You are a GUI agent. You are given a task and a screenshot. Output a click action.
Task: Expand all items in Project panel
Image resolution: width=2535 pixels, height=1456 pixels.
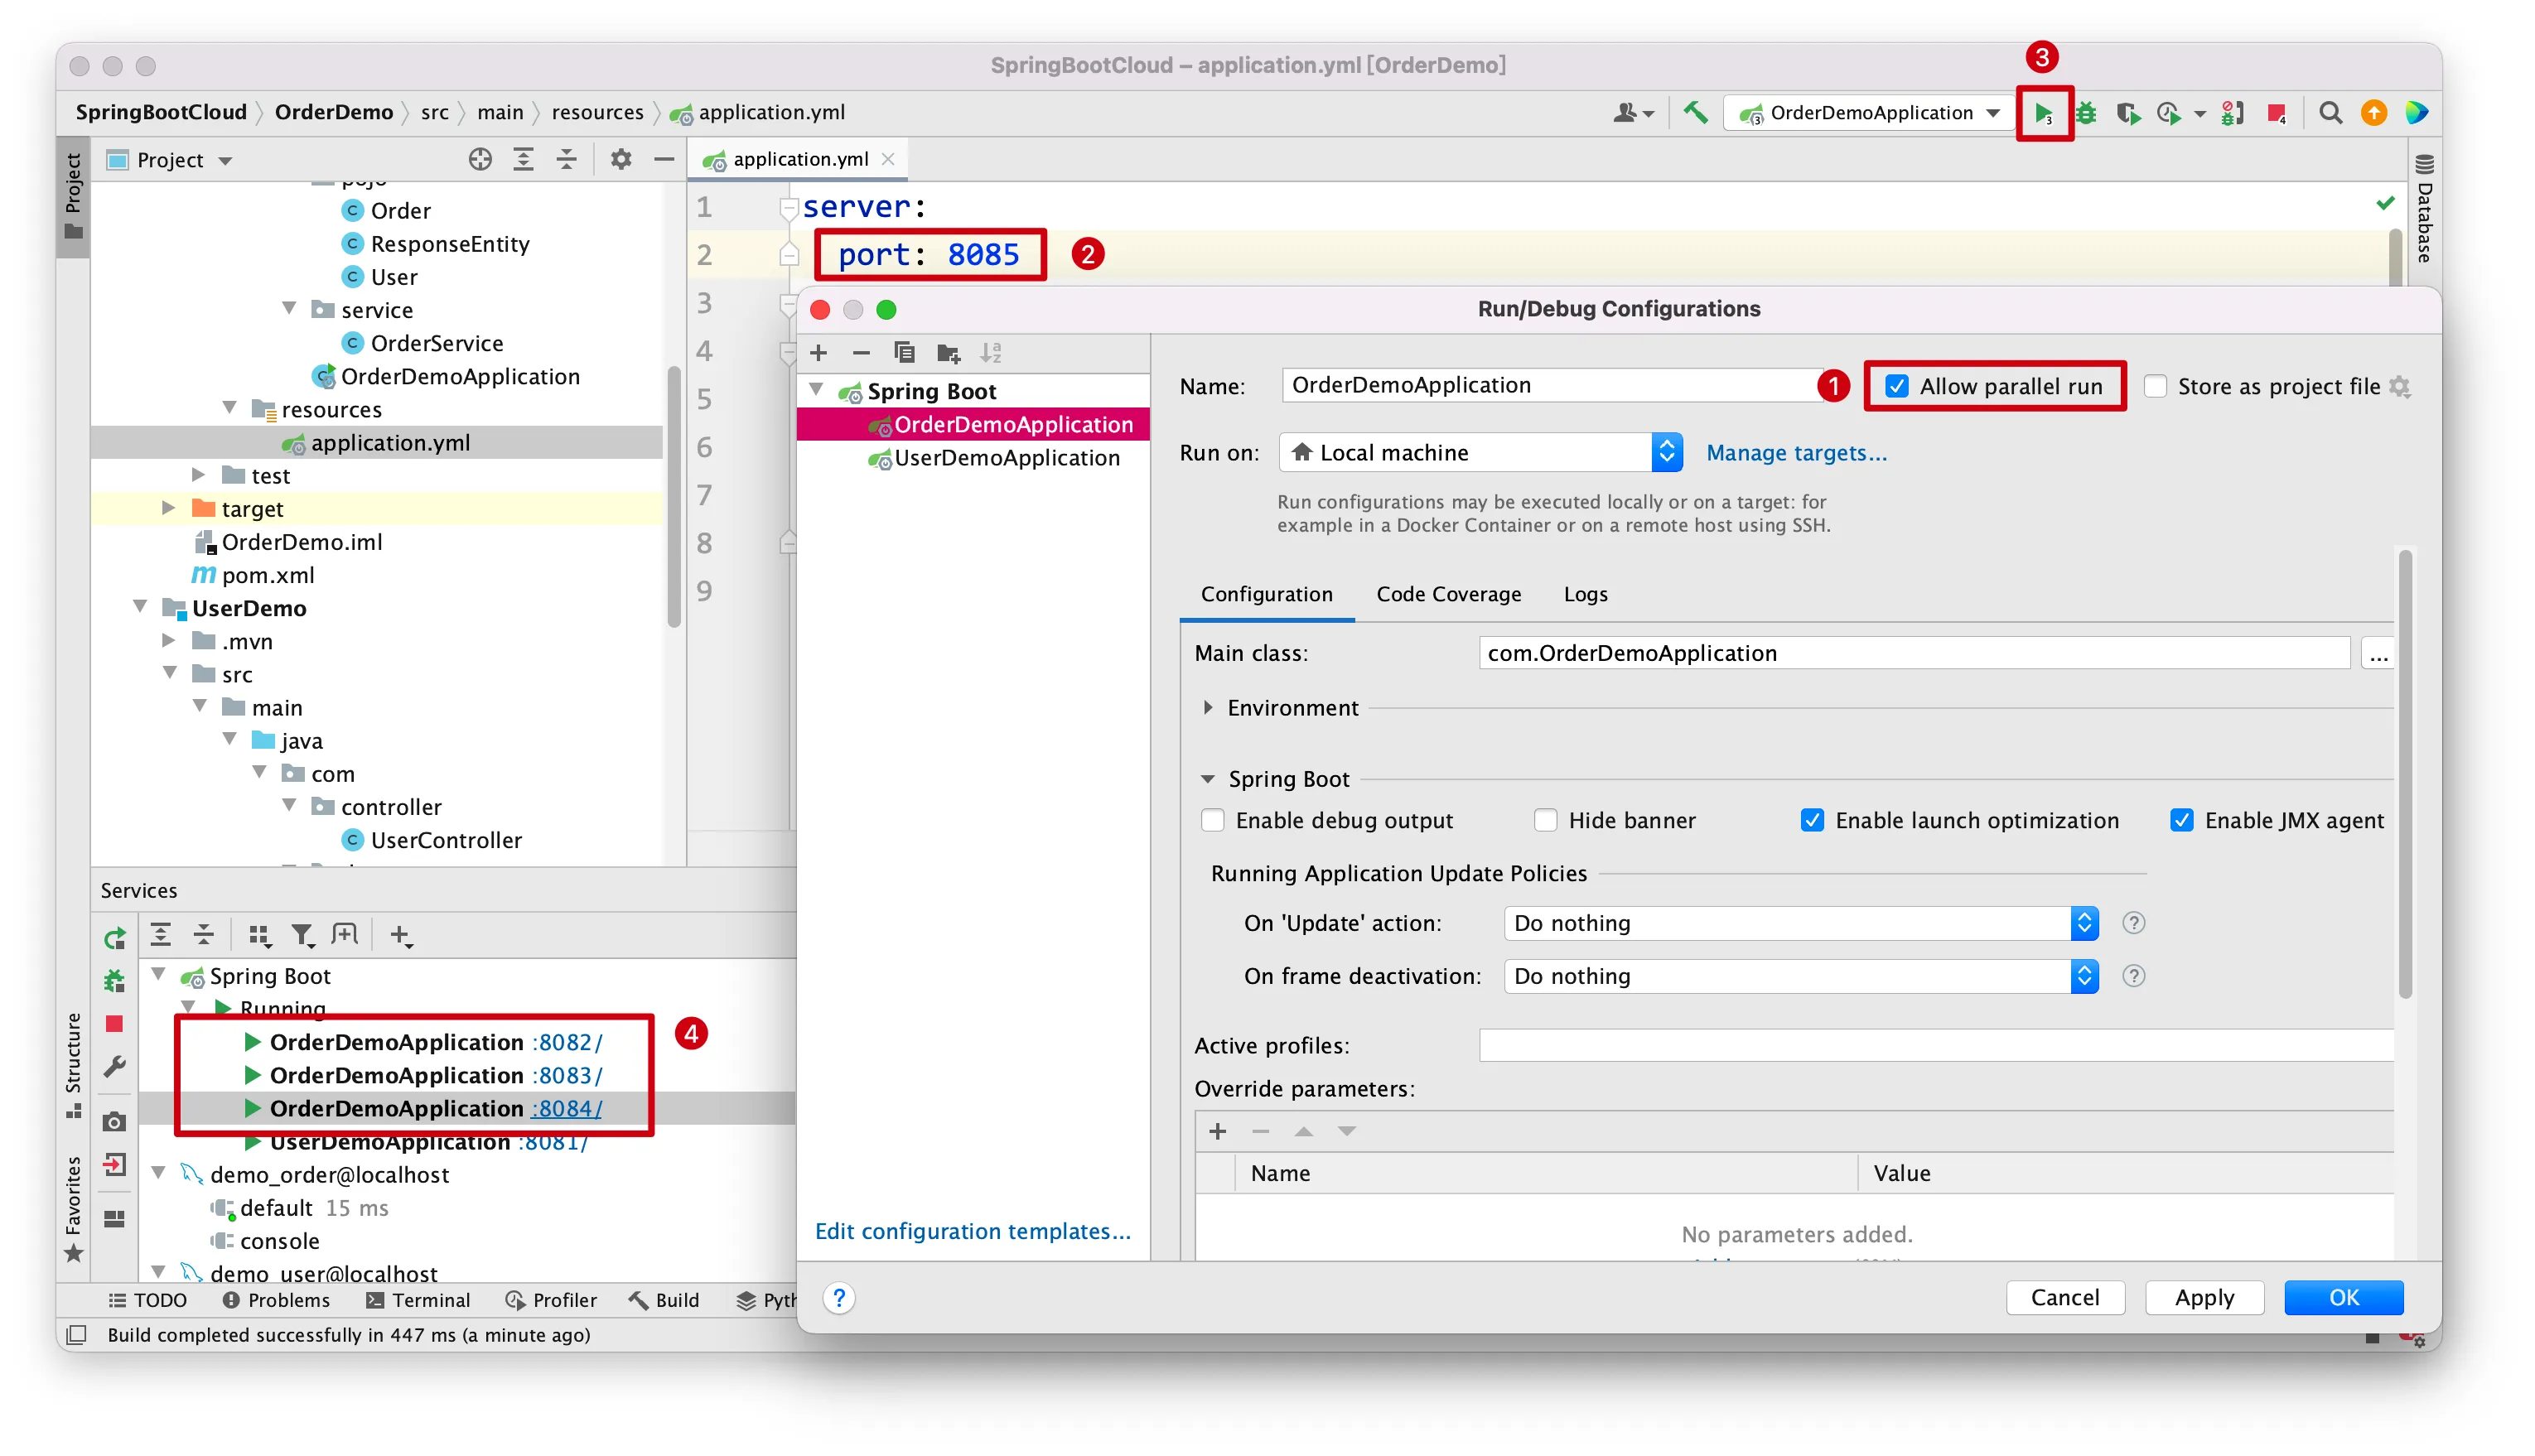pos(523,160)
